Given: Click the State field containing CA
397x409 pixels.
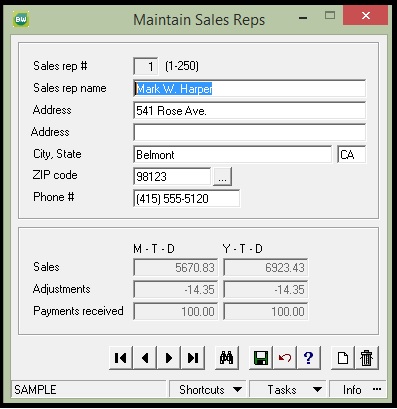Looking at the screenshot, I should pyautogui.click(x=352, y=154).
